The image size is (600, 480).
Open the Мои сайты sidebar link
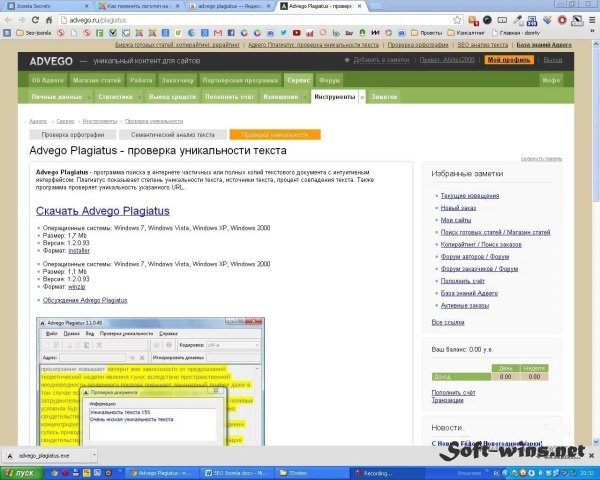[455, 220]
